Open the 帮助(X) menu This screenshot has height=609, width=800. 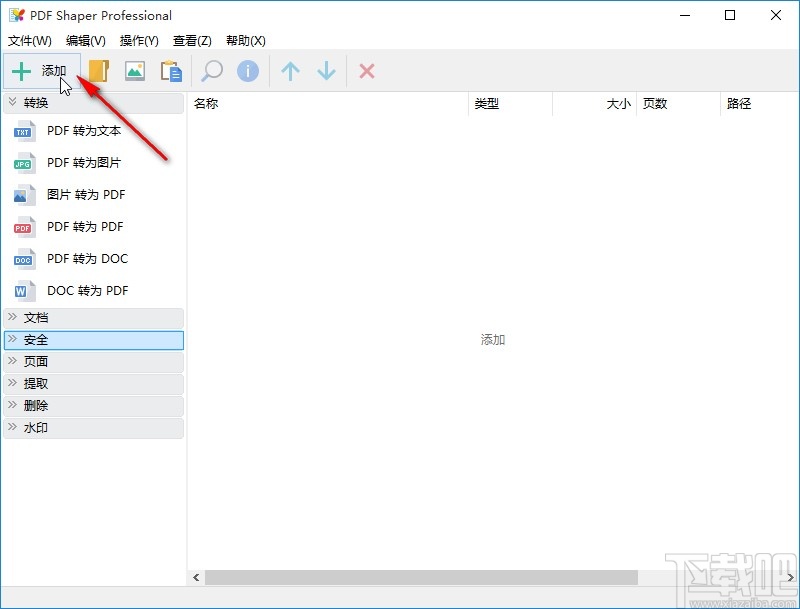point(244,41)
